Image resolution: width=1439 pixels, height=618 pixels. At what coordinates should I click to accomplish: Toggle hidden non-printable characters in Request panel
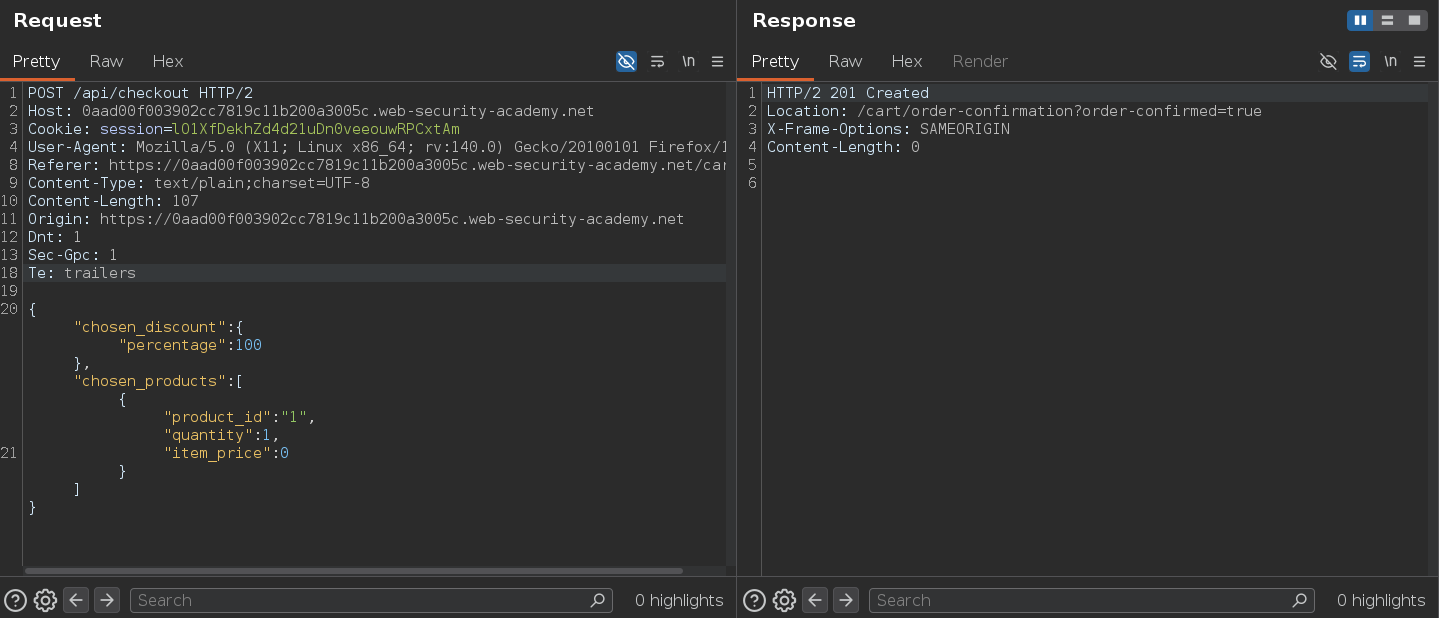pos(626,61)
